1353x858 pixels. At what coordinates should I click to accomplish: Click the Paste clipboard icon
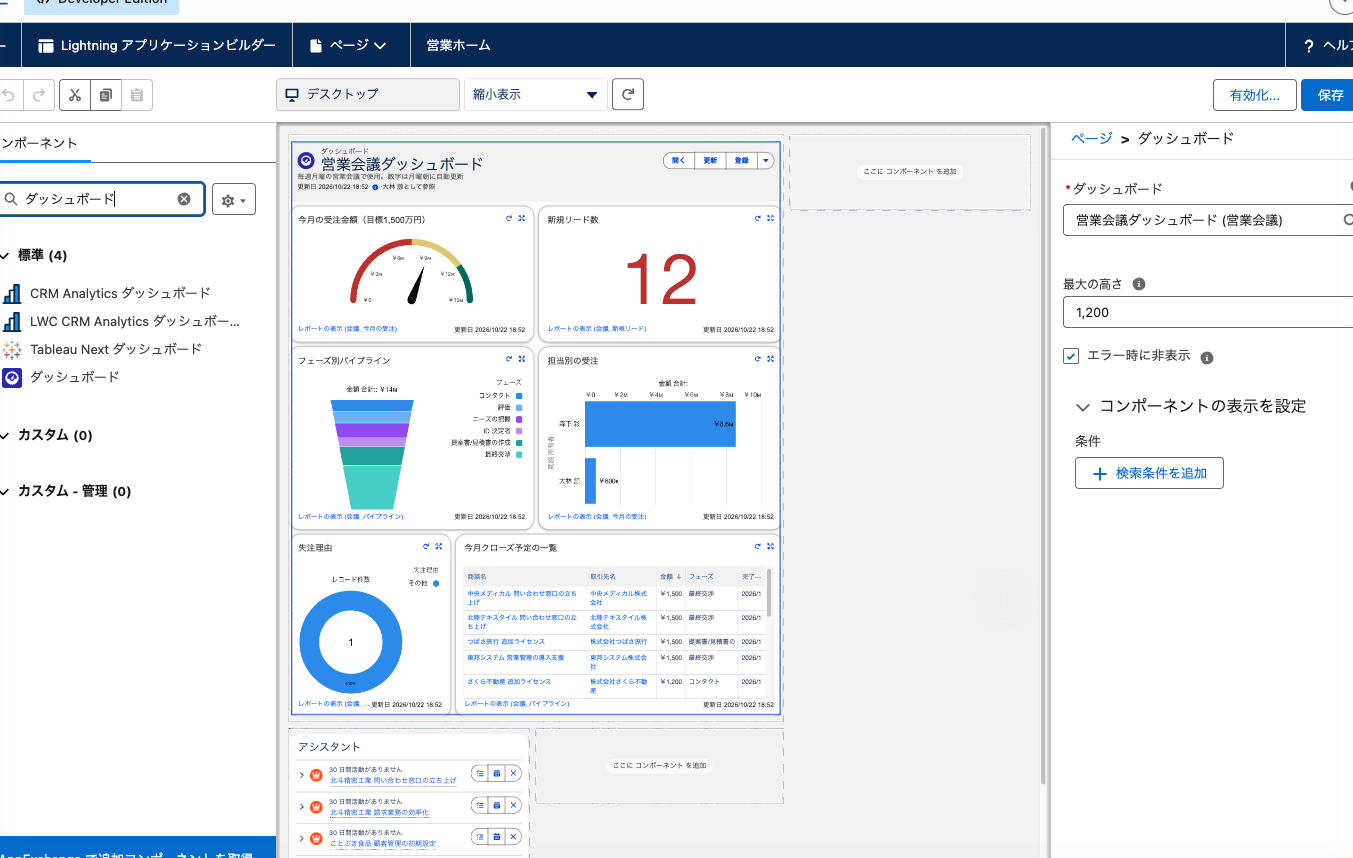point(137,95)
